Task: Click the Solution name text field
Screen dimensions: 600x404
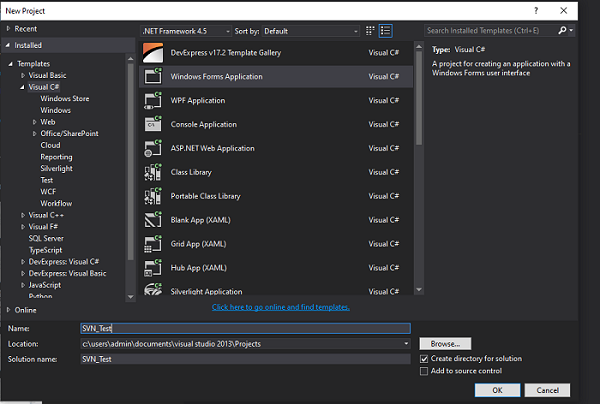Action: pyautogui.click(x=245, y=358)
